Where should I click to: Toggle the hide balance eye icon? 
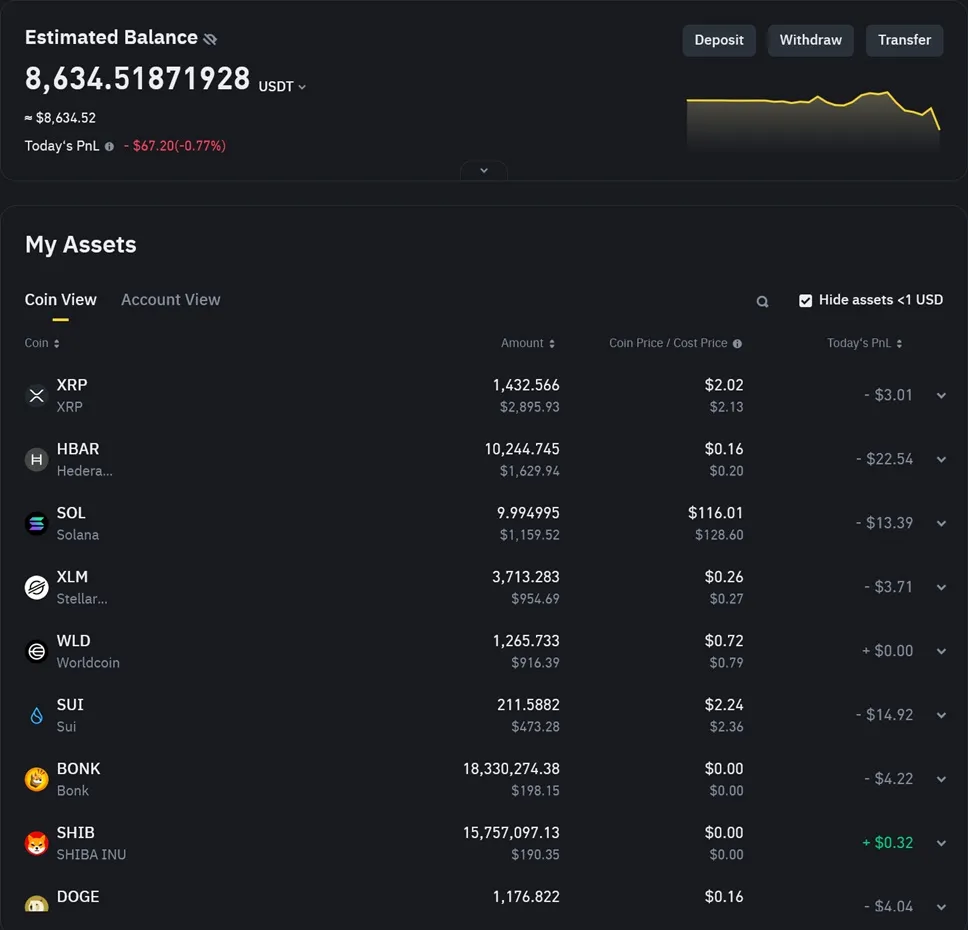point(210,39)
